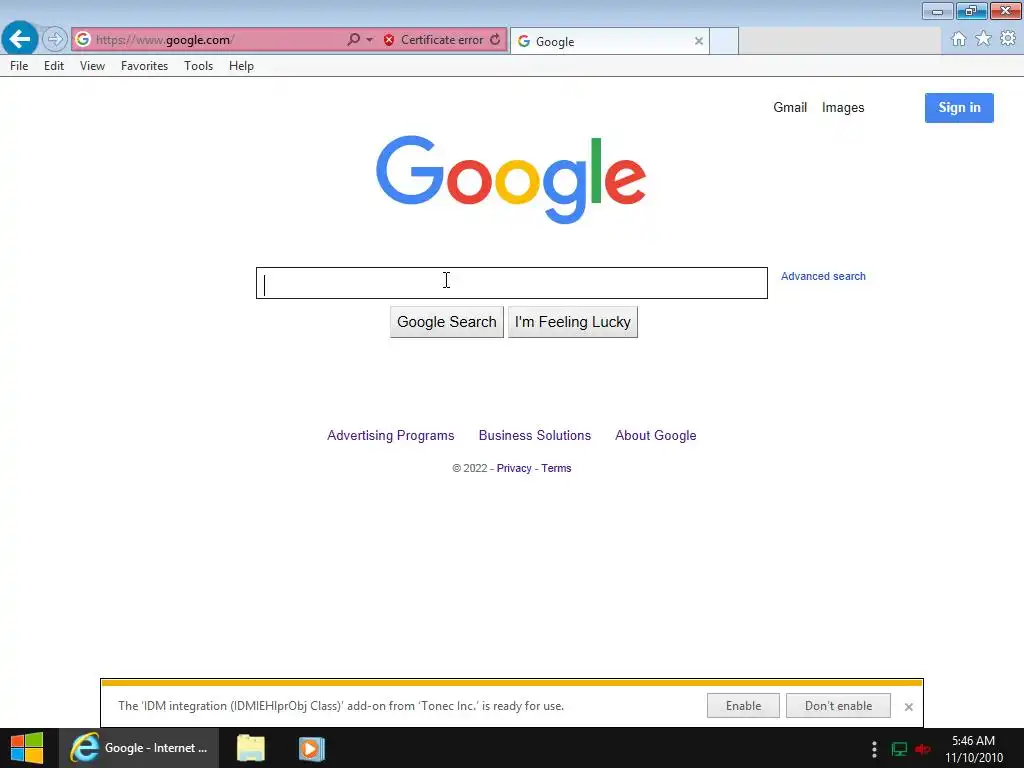The height and width of the screenshot is (768, 1024).
Task: Click the network tray icon
Action: (899, 749)
